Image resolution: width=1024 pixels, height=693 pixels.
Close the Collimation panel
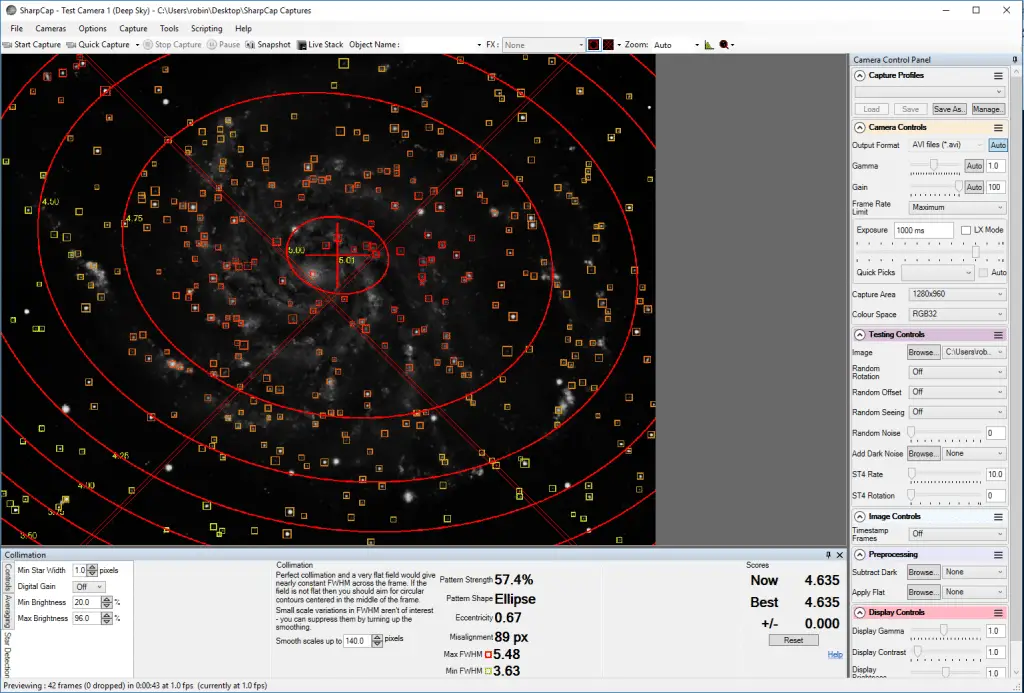[840, 555]
